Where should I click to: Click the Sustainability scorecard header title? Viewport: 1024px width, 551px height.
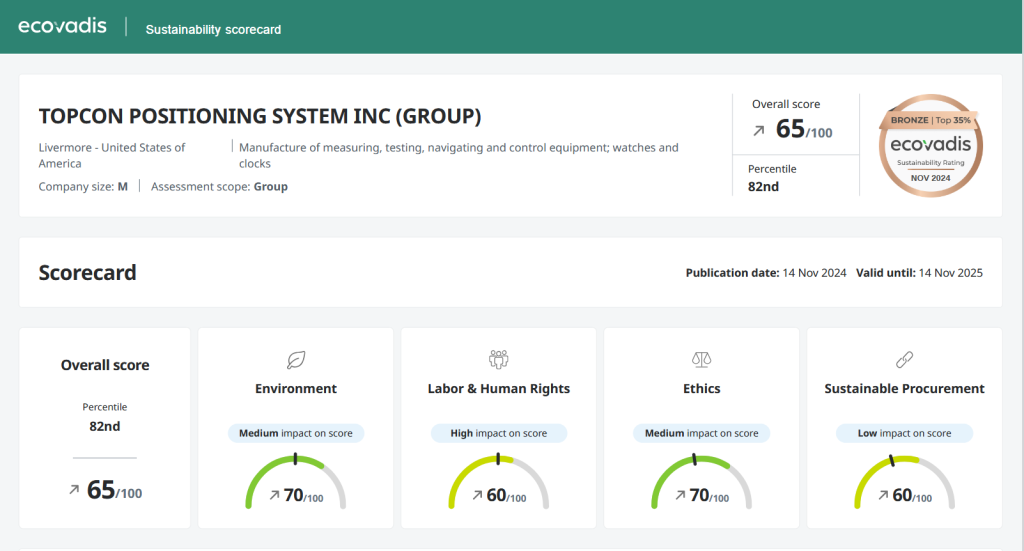point(213,29)
